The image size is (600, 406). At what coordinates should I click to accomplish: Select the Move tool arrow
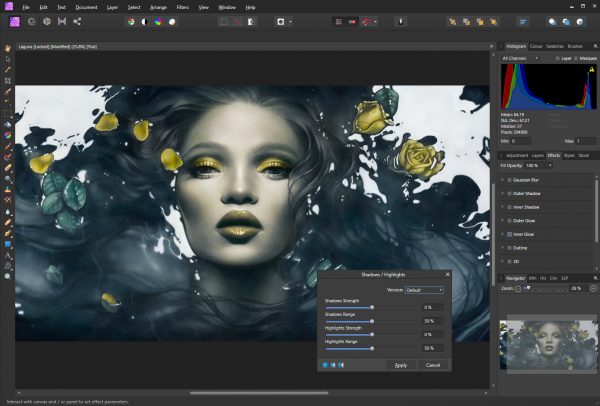(8, 59)
